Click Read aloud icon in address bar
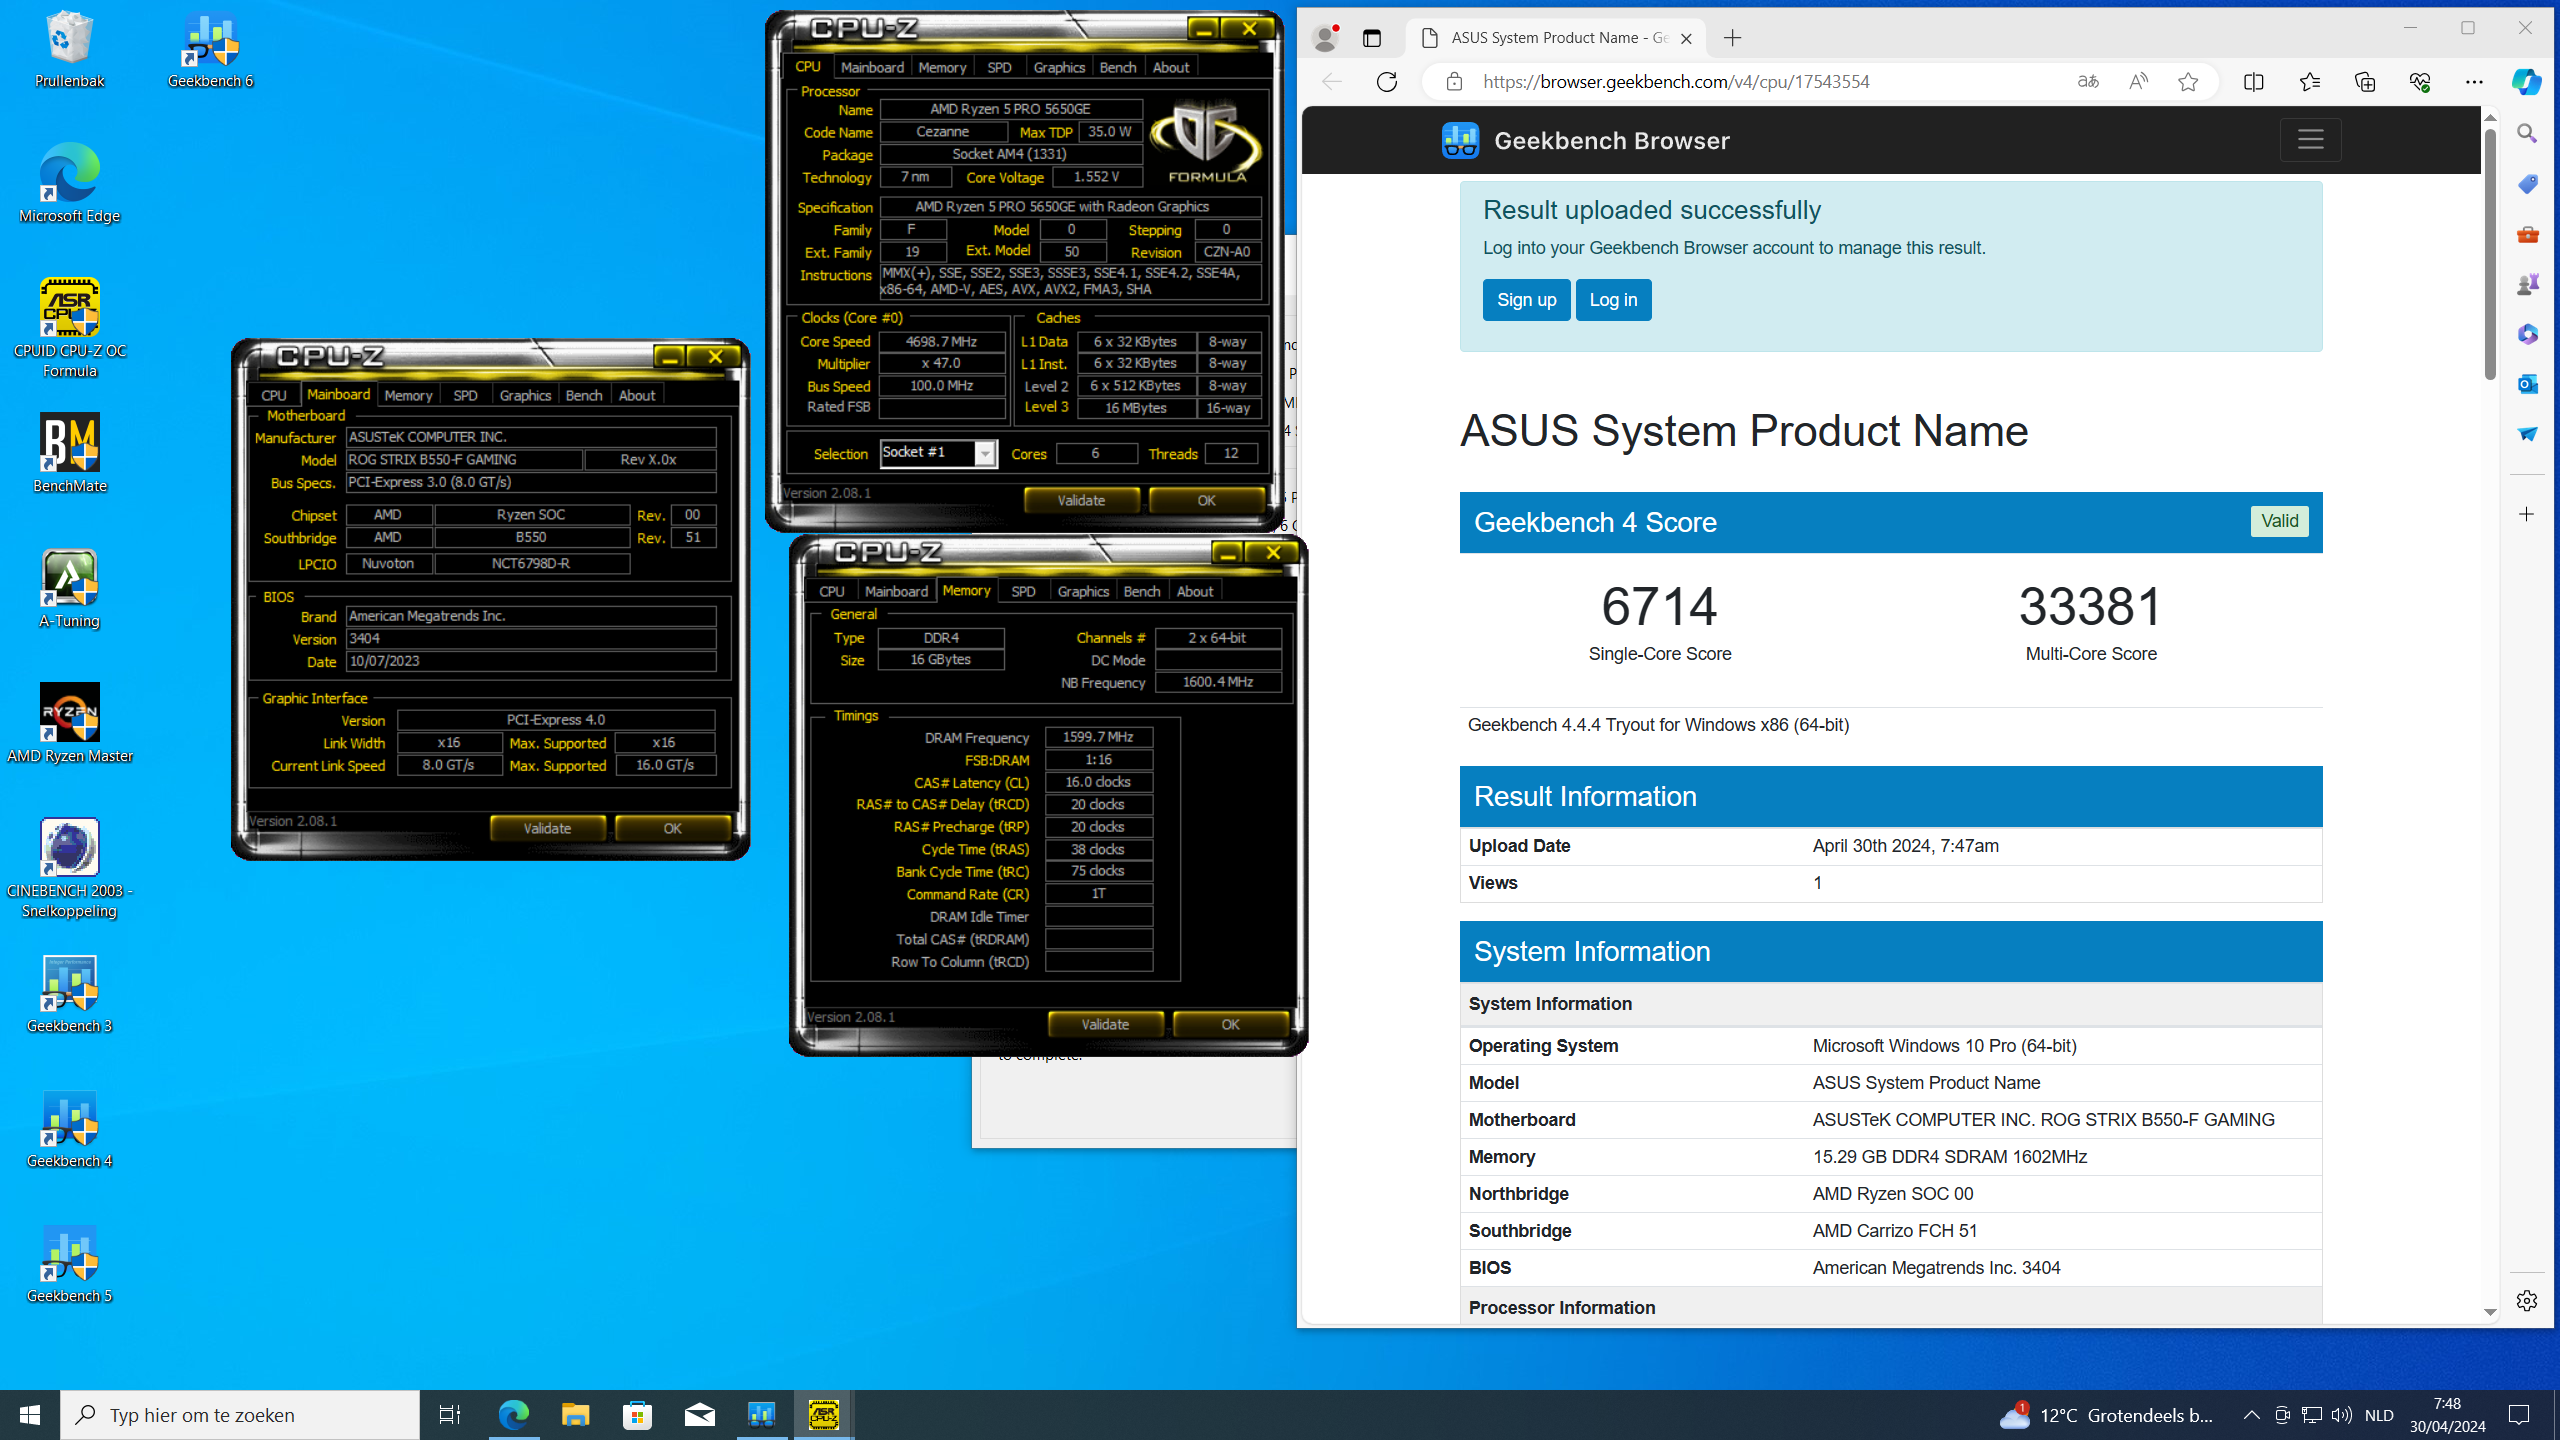 [x=2138, y=82]
